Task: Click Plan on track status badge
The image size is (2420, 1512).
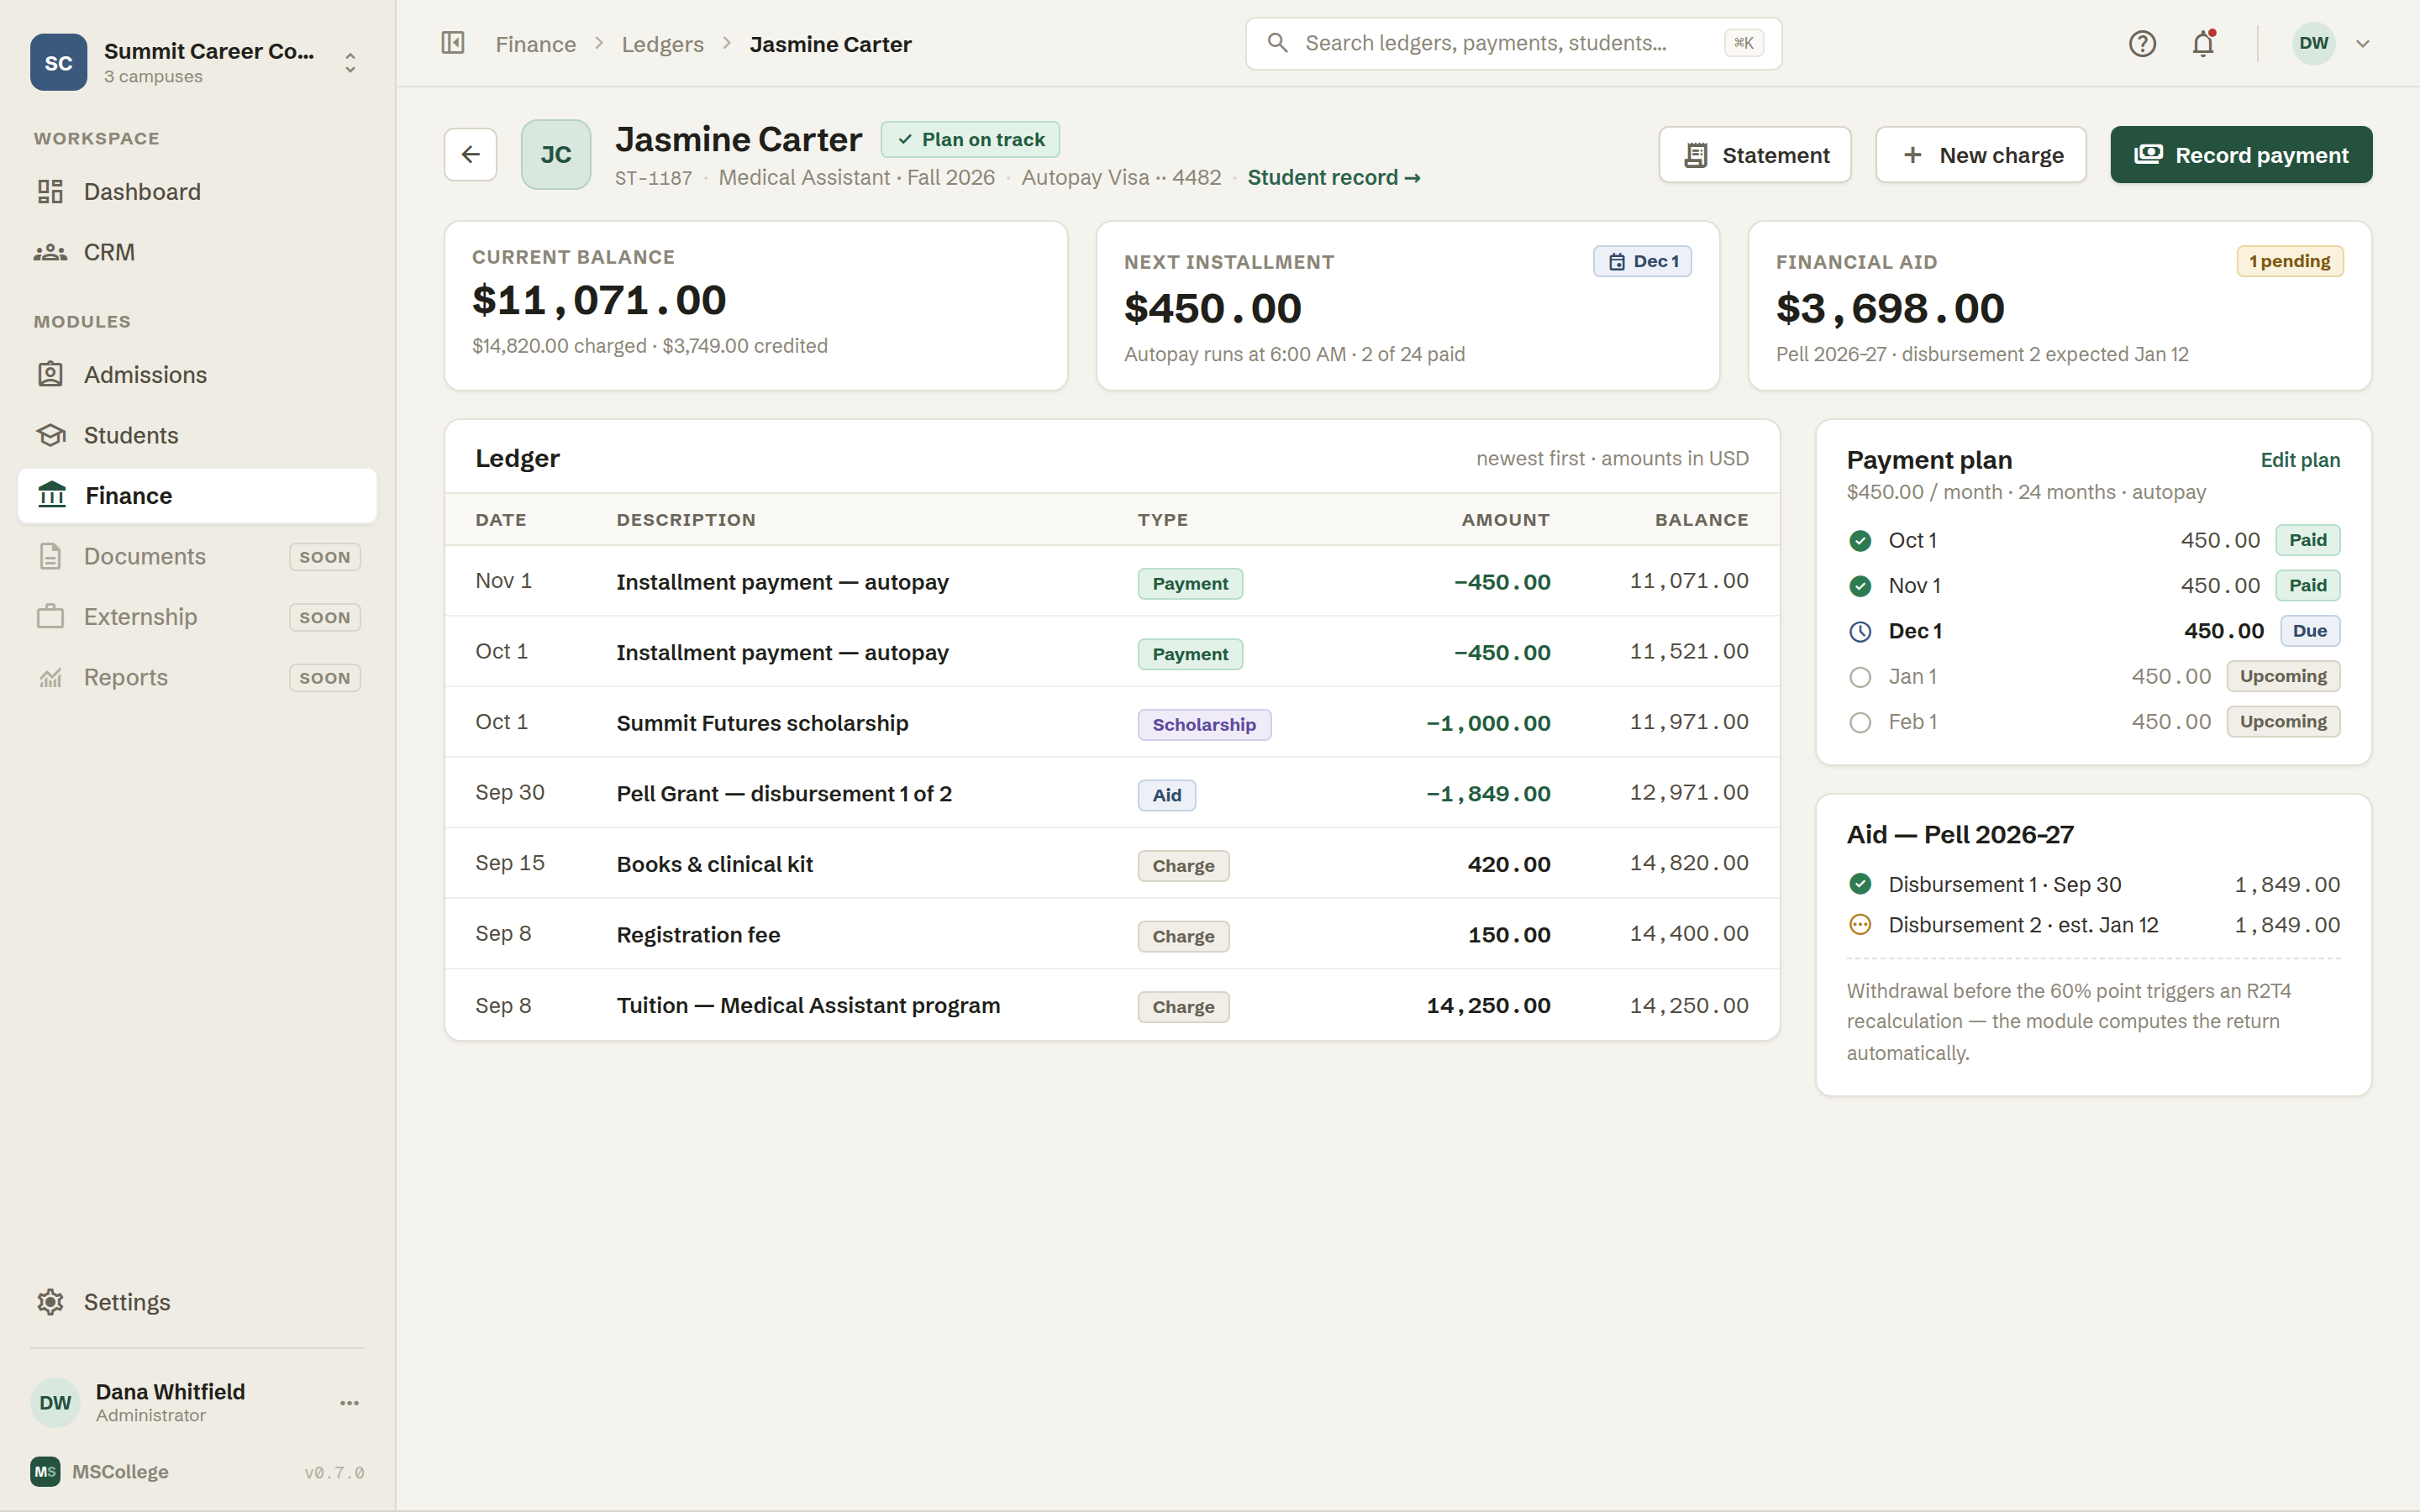Action: coord(970,140)
